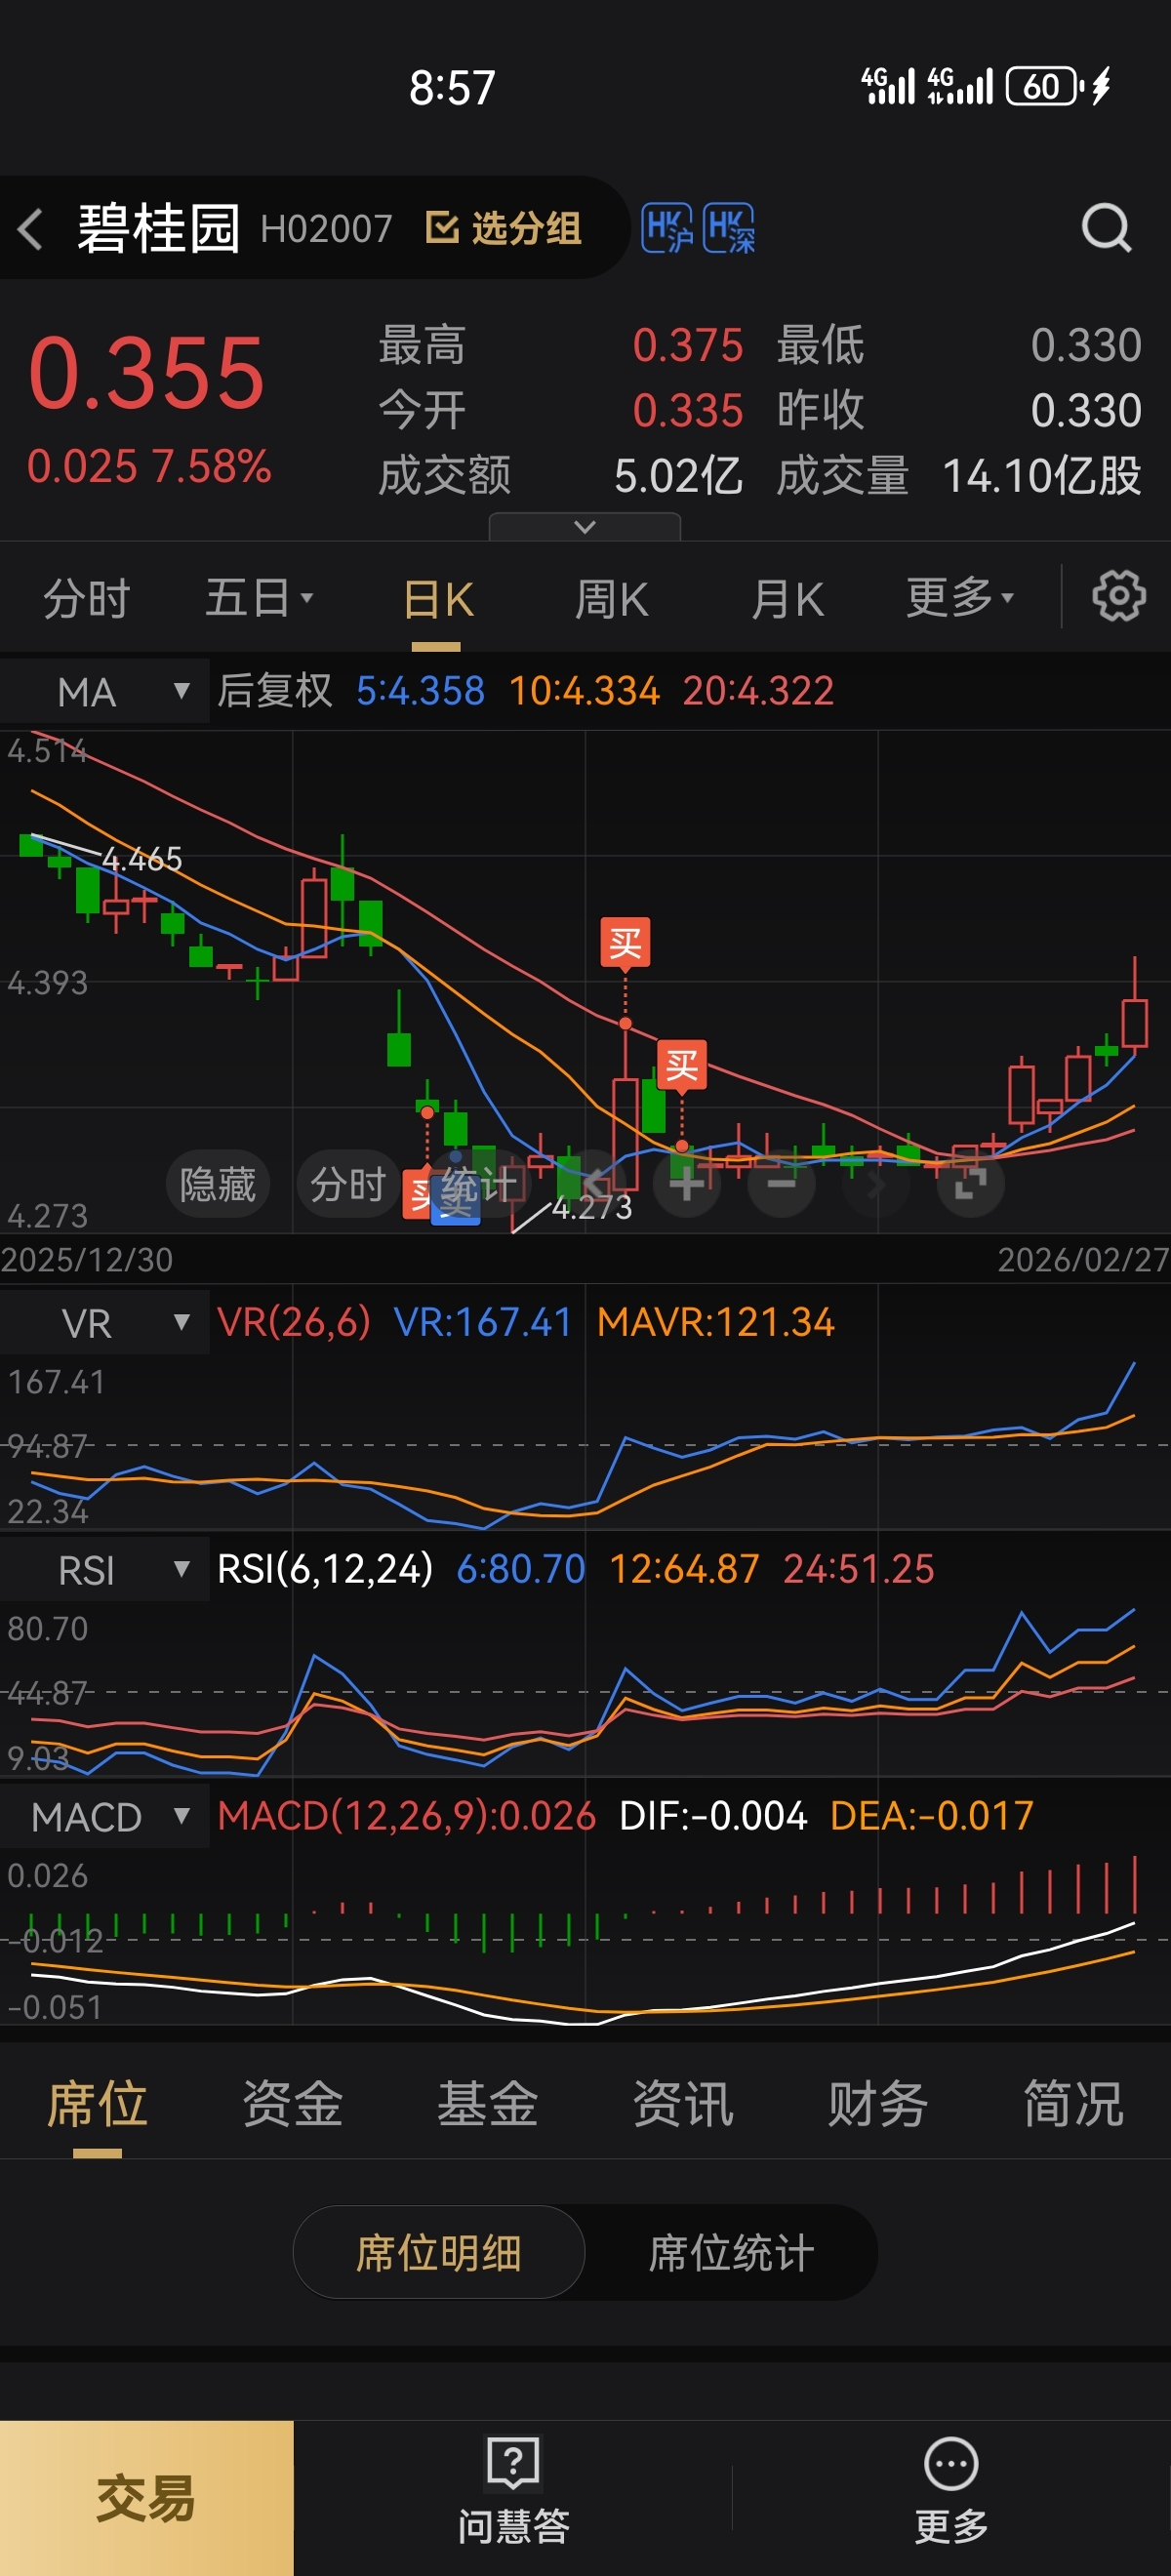Screen dimensions: 1171x2576
Task: Expand quote details chevron handle
Action: click(x=585, y=527)
